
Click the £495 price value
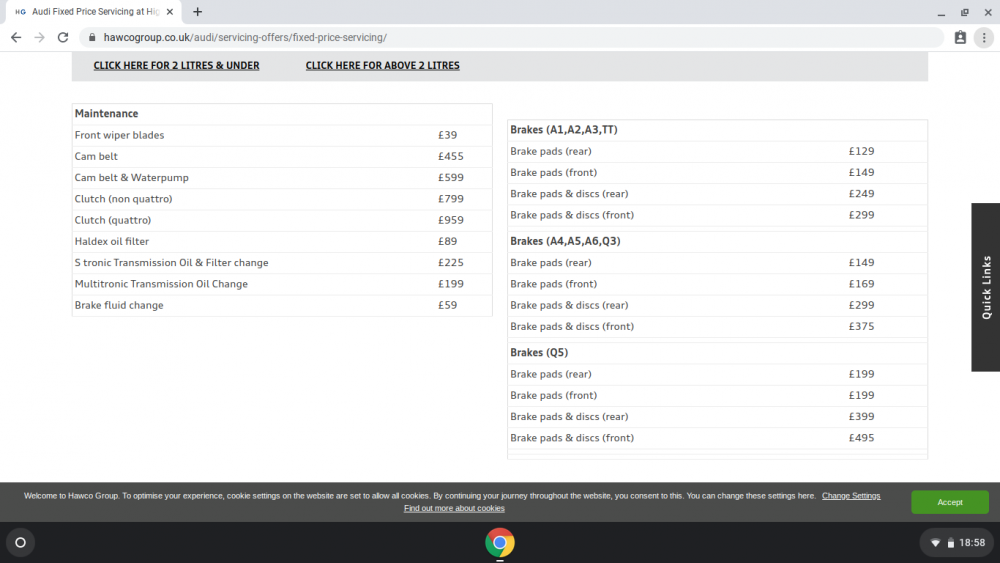click(862, 438)
